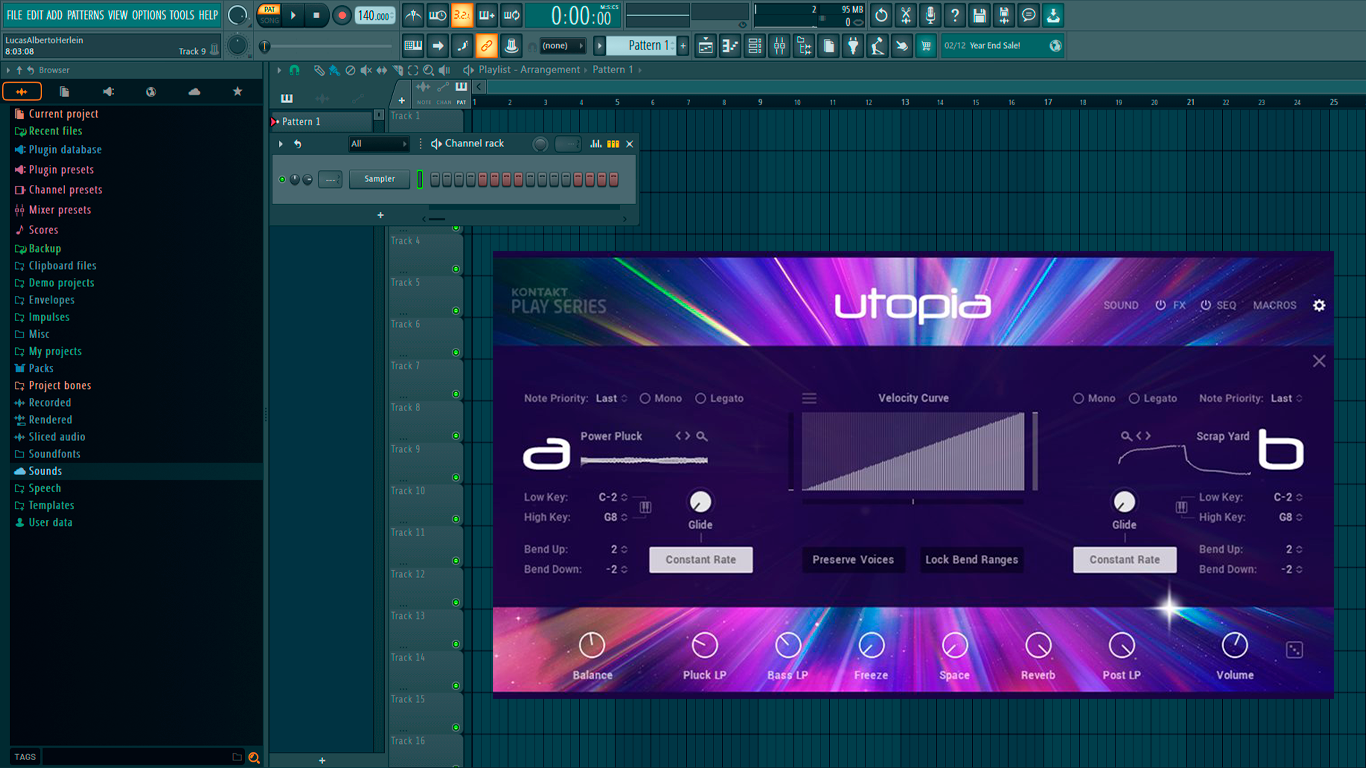This screenshot has width=1366, height=768.
Task: Click the undo history circular arrow icon
Action: [881, 15]
